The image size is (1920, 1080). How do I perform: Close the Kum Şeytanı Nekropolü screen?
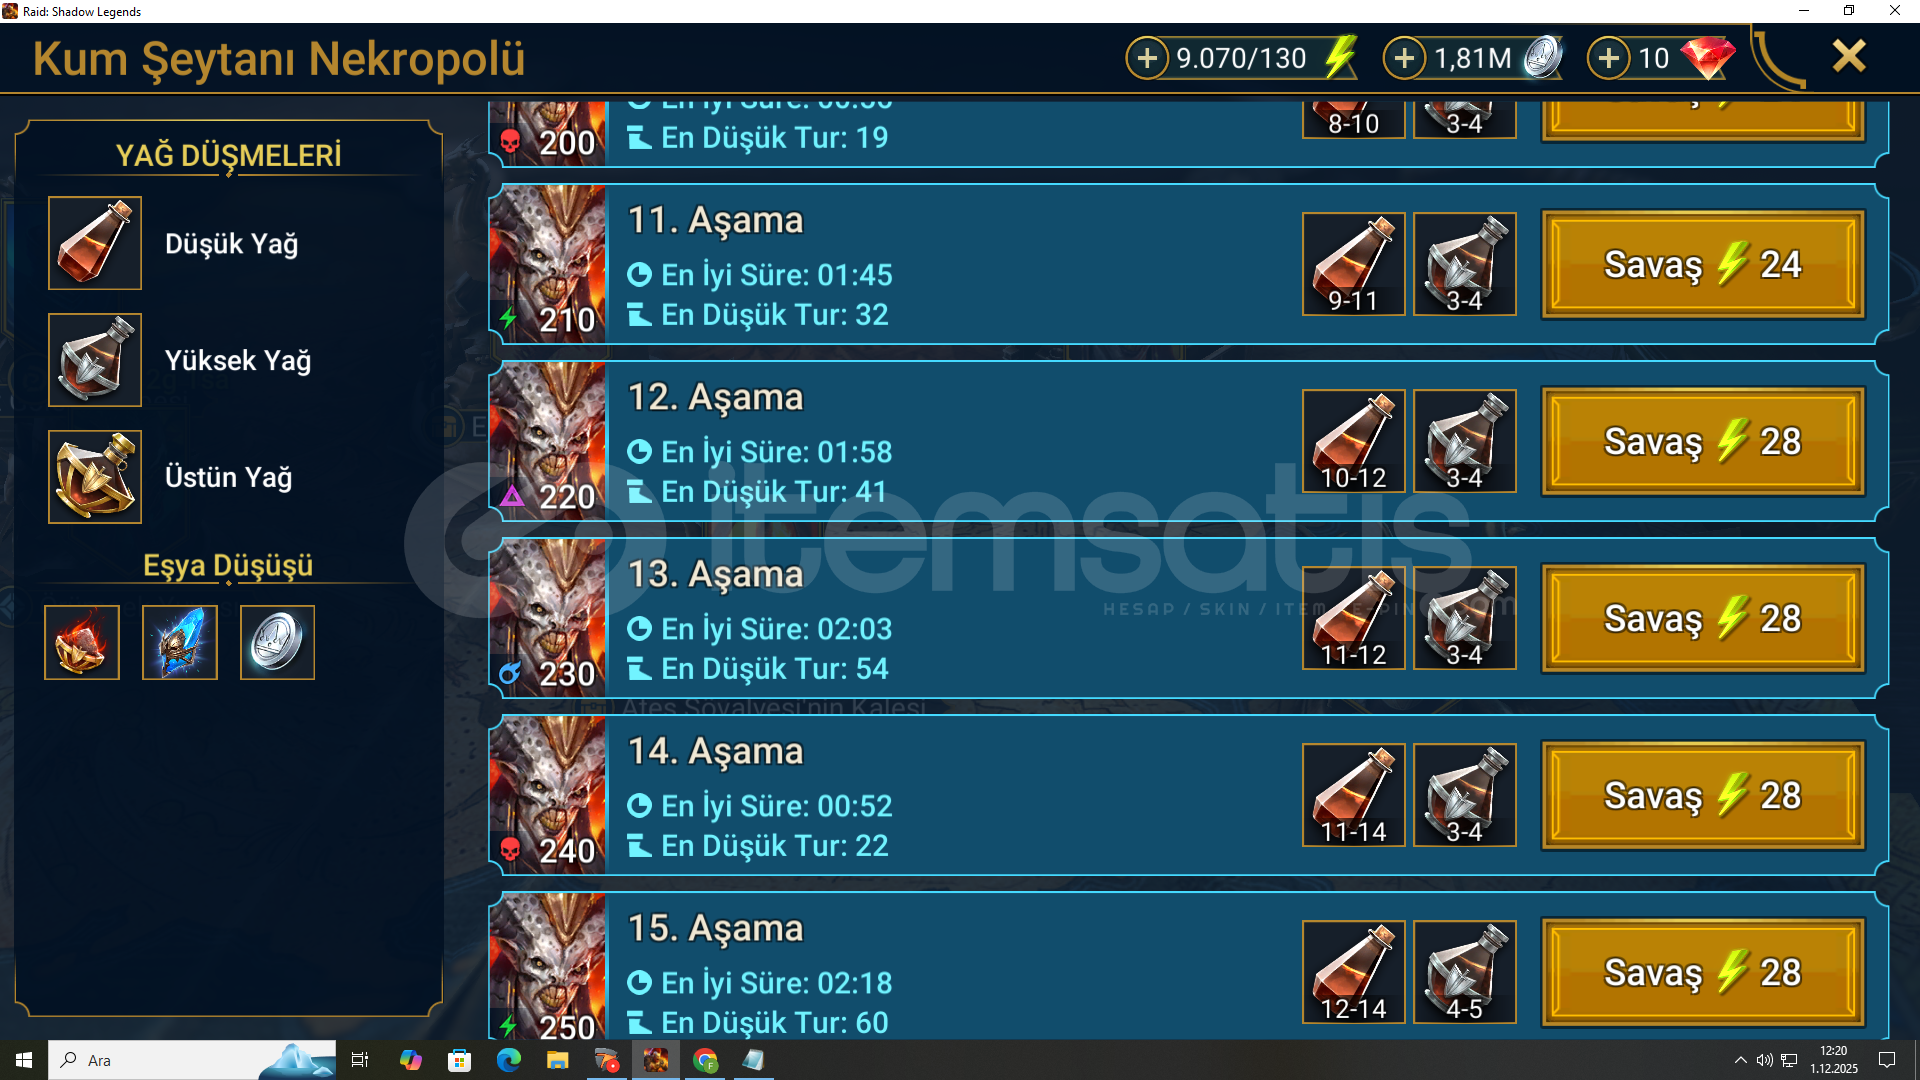(1849, 56)
